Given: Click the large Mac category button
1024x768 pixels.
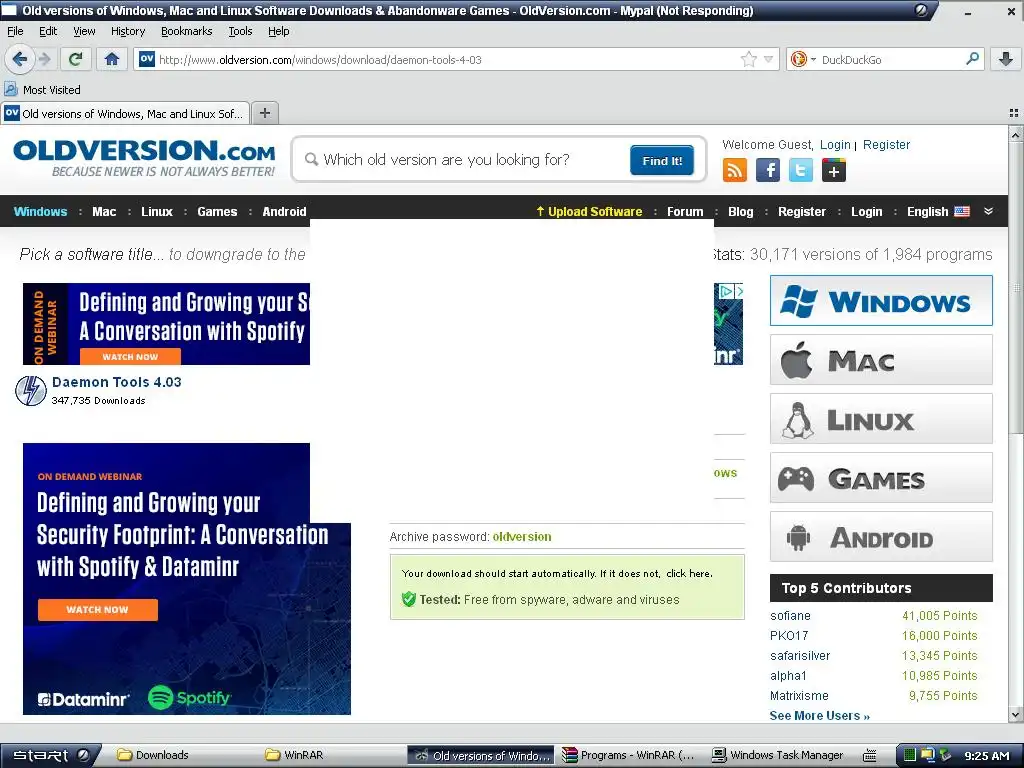Looking at the screenshot, I should pyautogui.click(x=881, y=359).
